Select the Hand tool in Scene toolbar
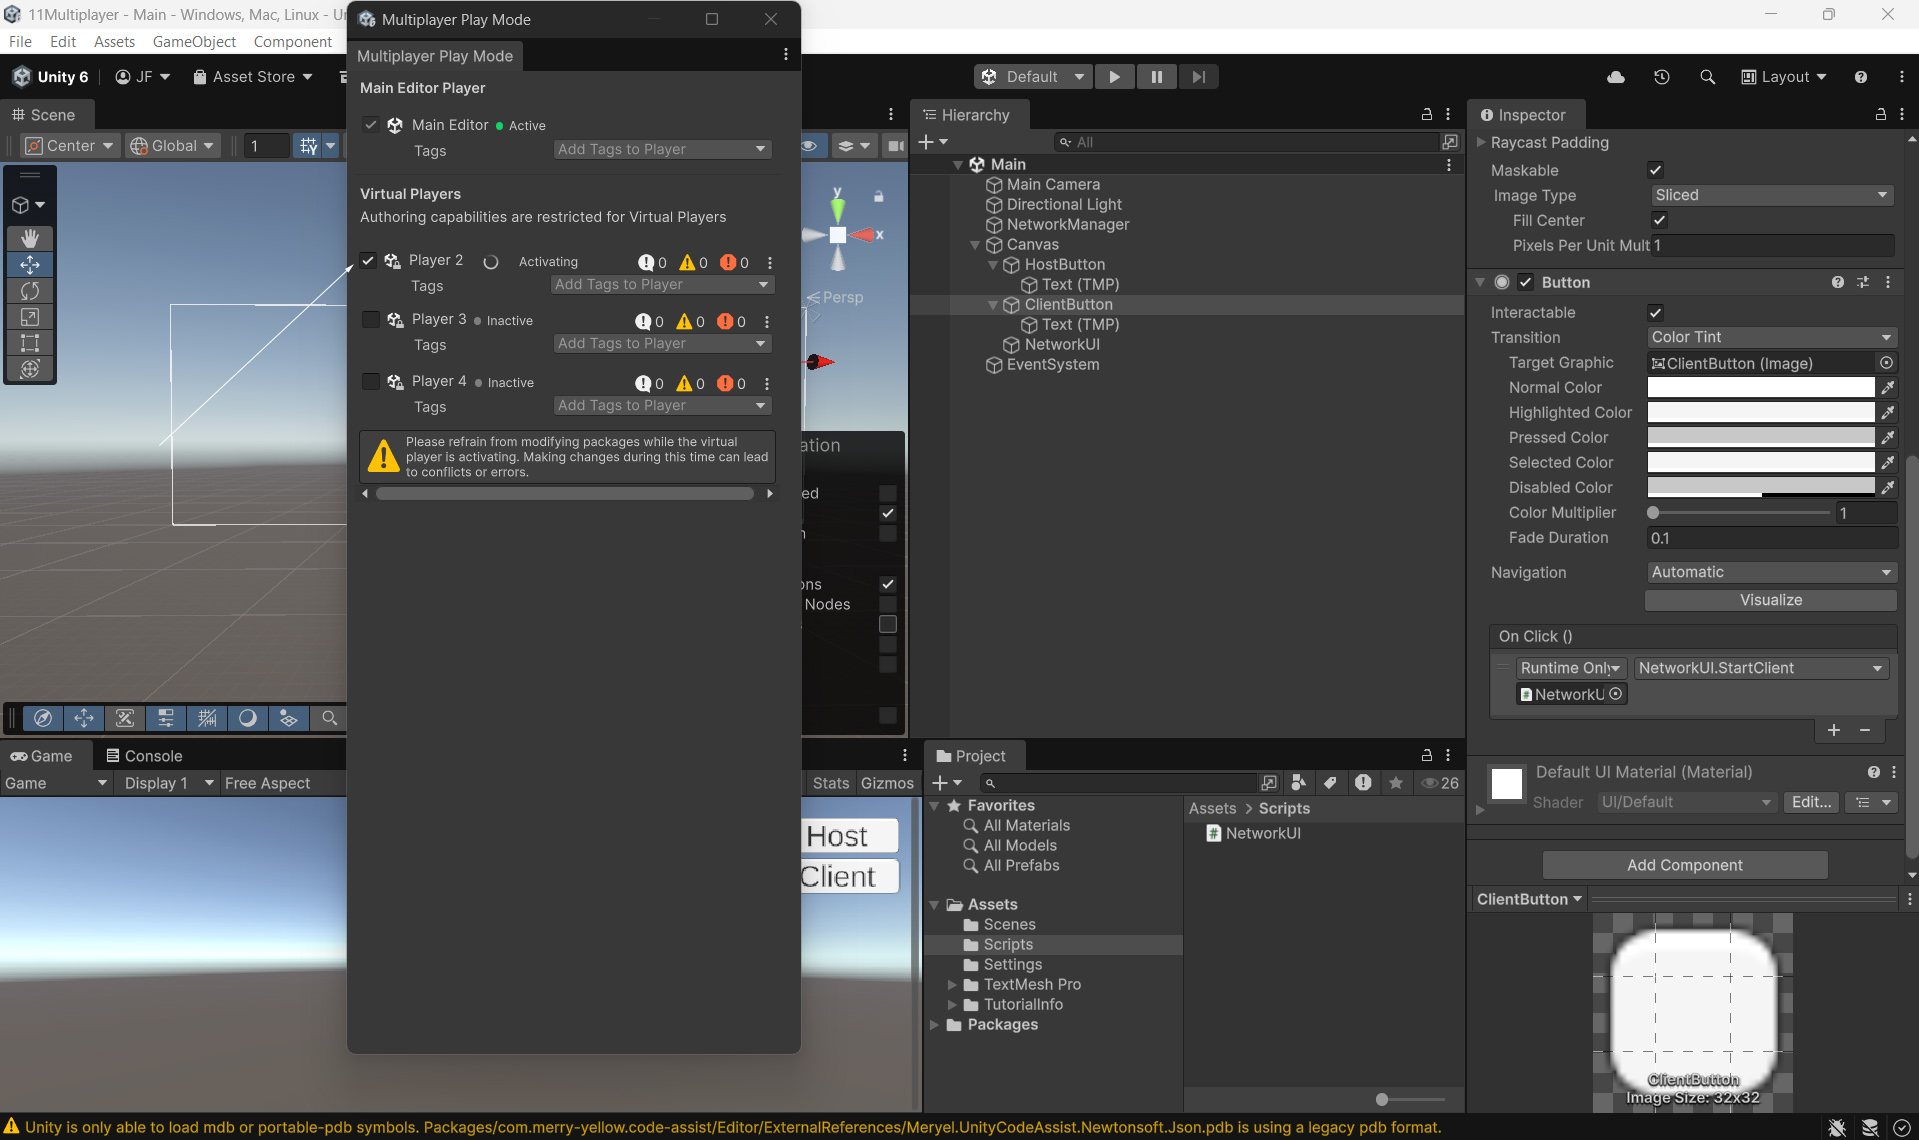This screenshot has width=1919, height=1140. click(30, 238)
